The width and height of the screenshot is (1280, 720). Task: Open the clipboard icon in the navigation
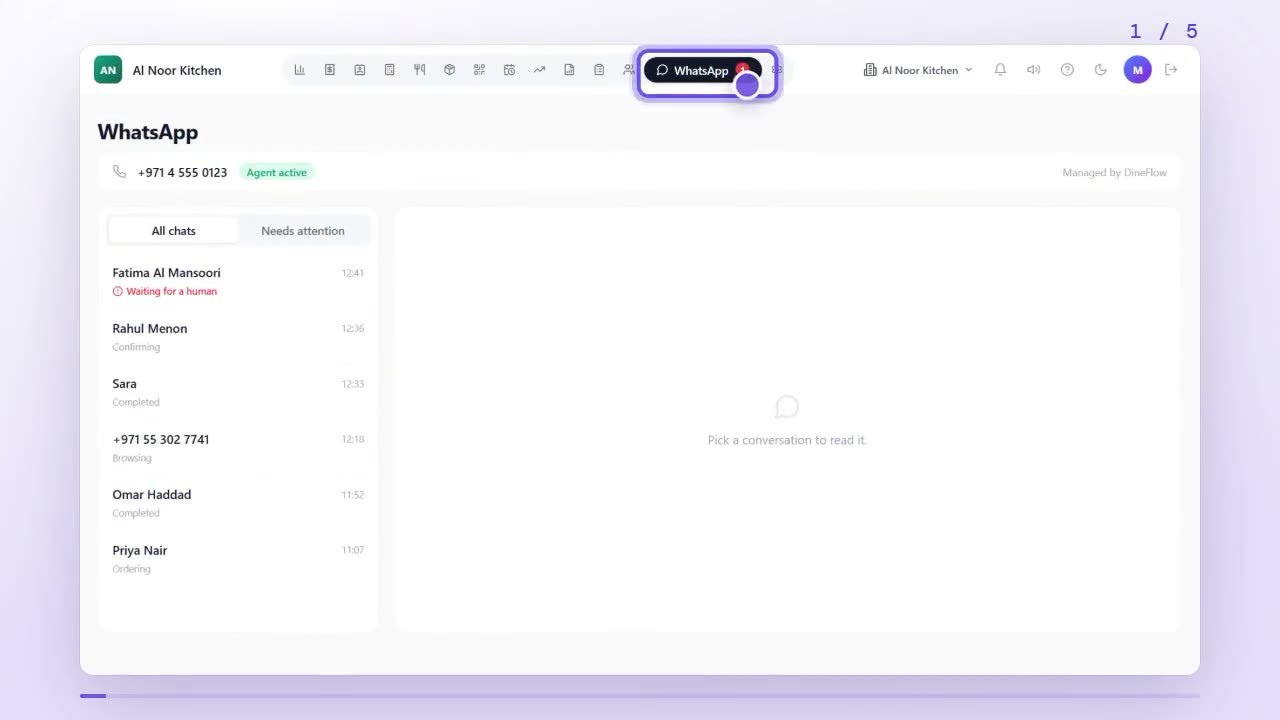599,70
